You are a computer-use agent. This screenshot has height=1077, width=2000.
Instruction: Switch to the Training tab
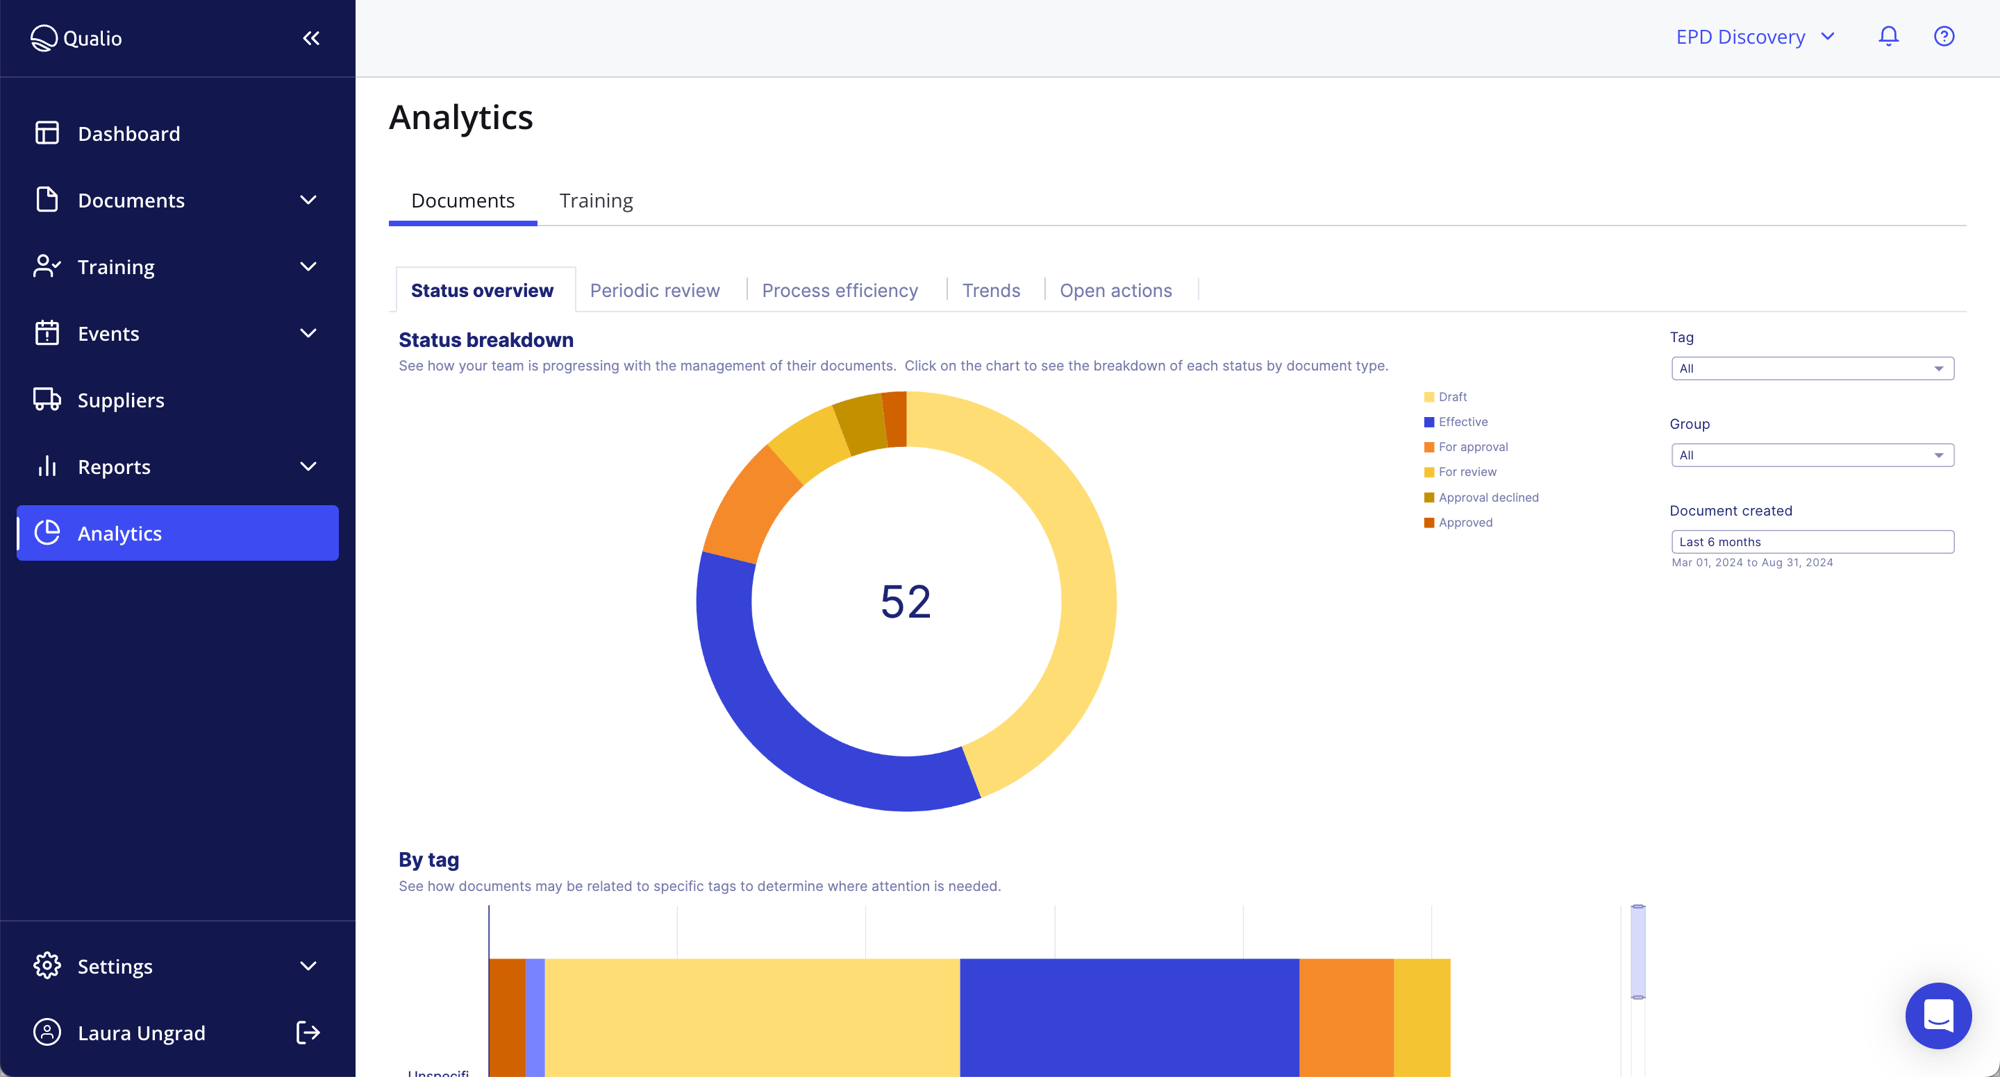(596, 200)
